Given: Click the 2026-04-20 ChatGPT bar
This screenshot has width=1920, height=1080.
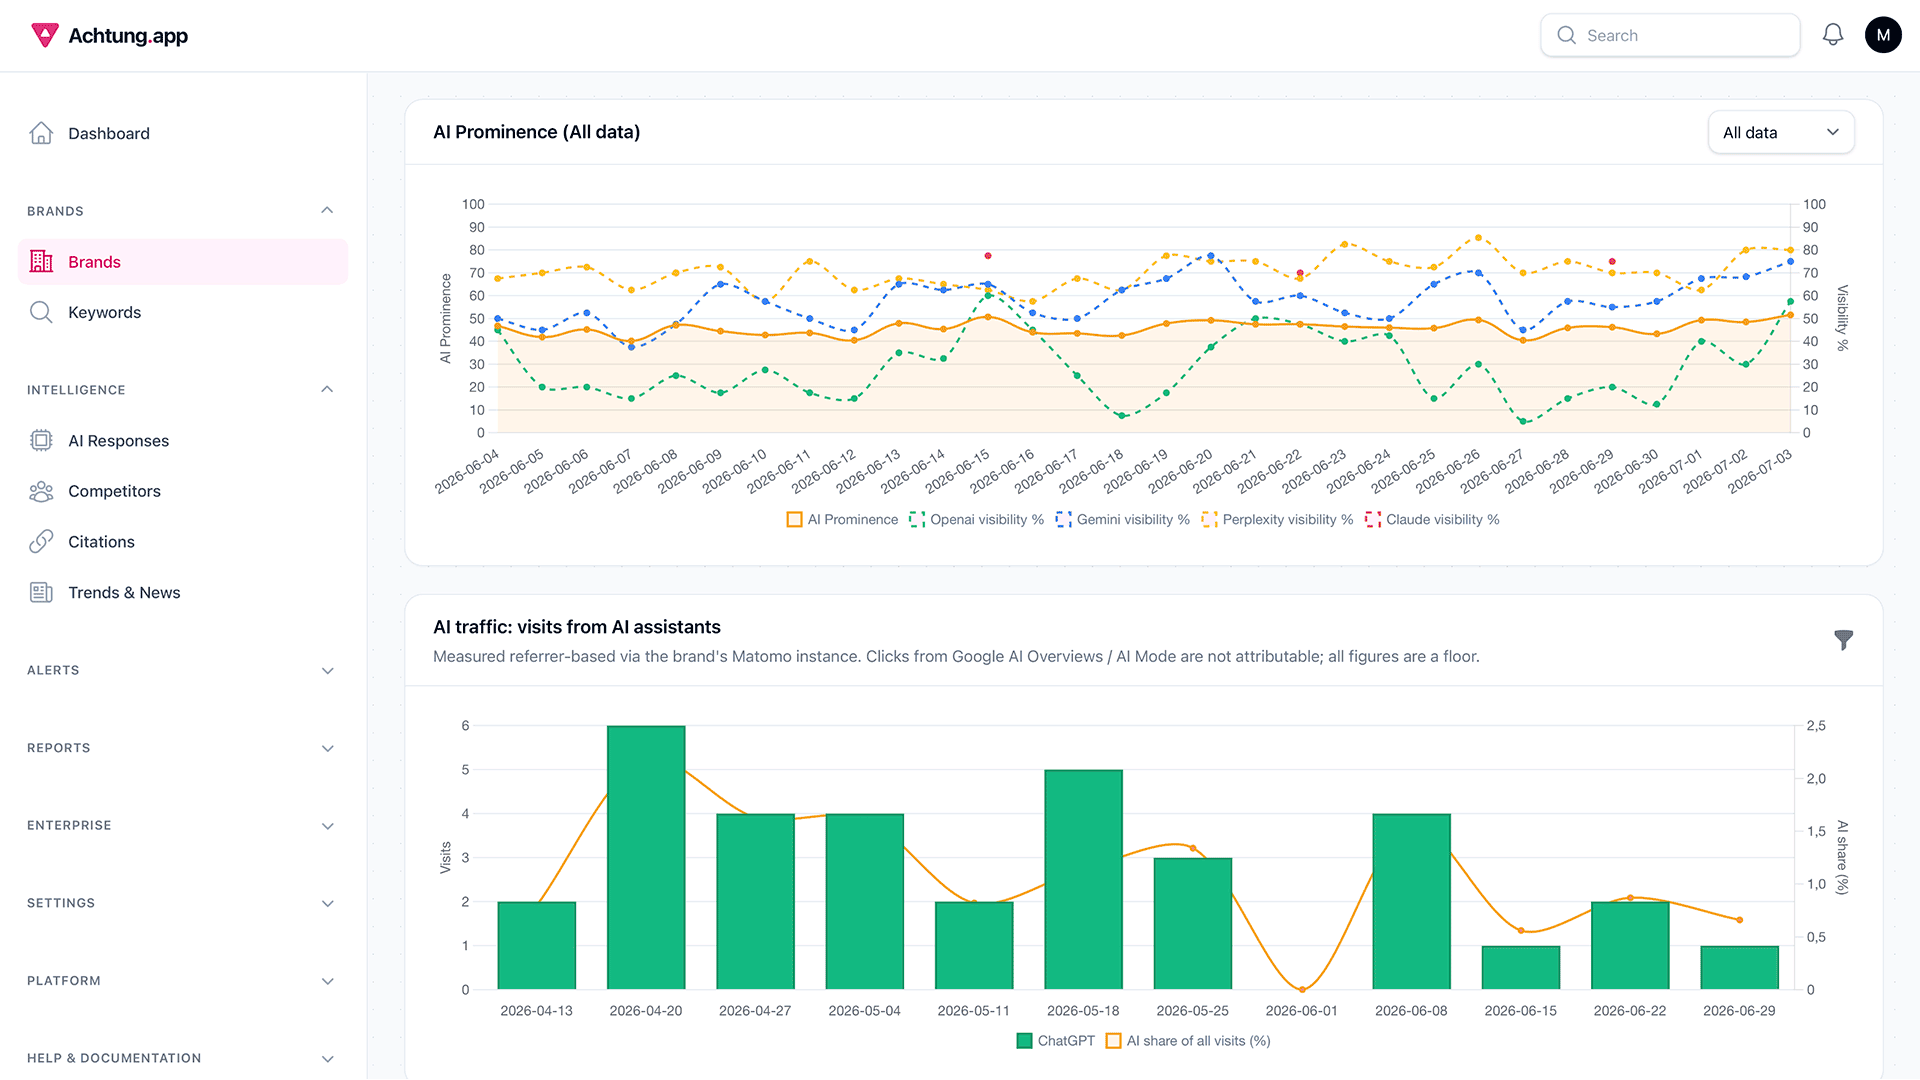Looking at the screenshot, I should click(x=646, y=858).
